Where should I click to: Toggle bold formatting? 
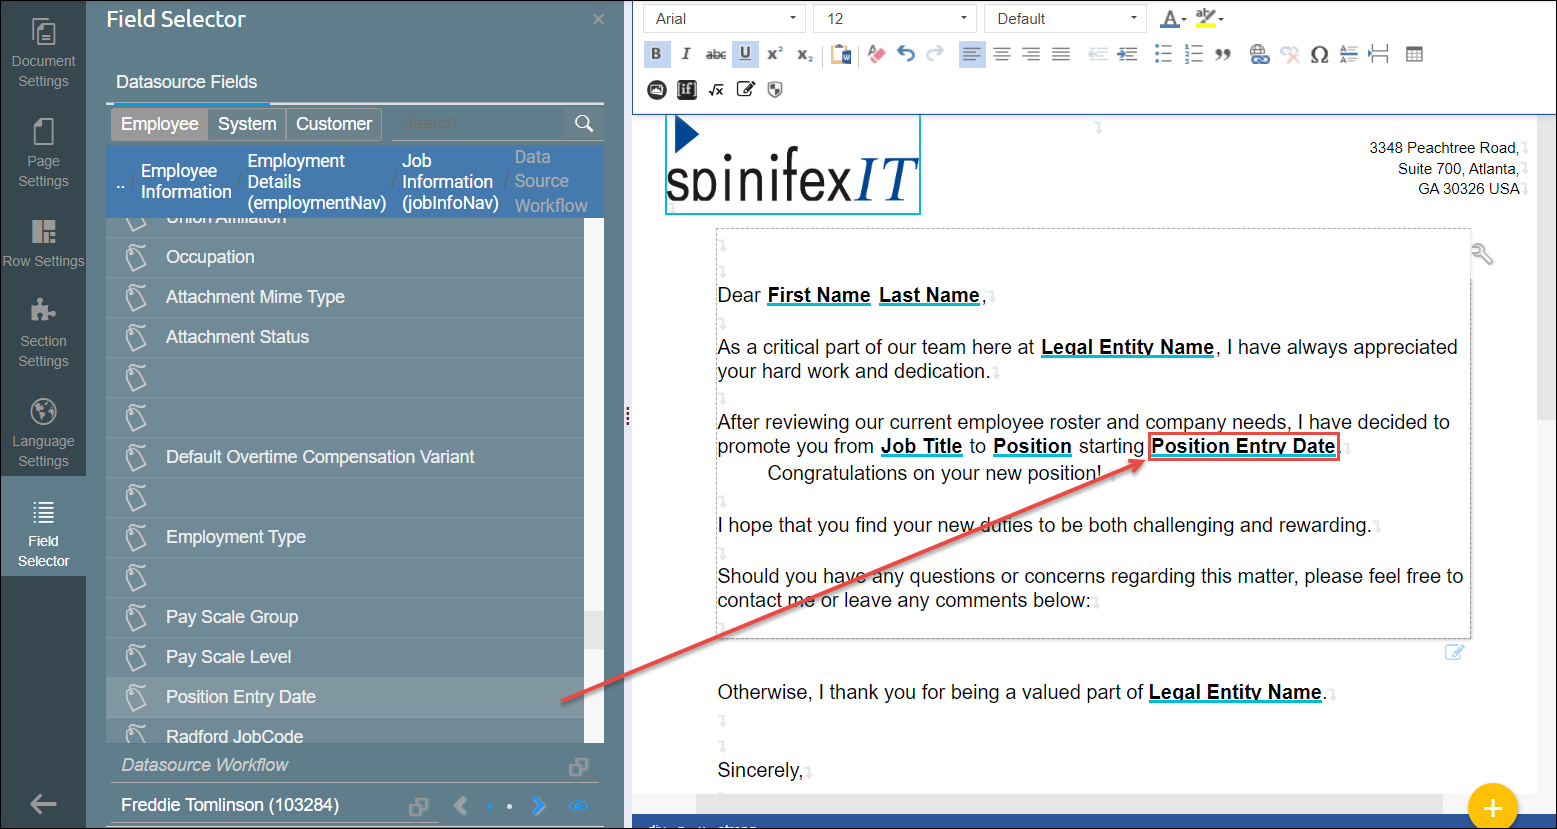click(x=656, y=55)
